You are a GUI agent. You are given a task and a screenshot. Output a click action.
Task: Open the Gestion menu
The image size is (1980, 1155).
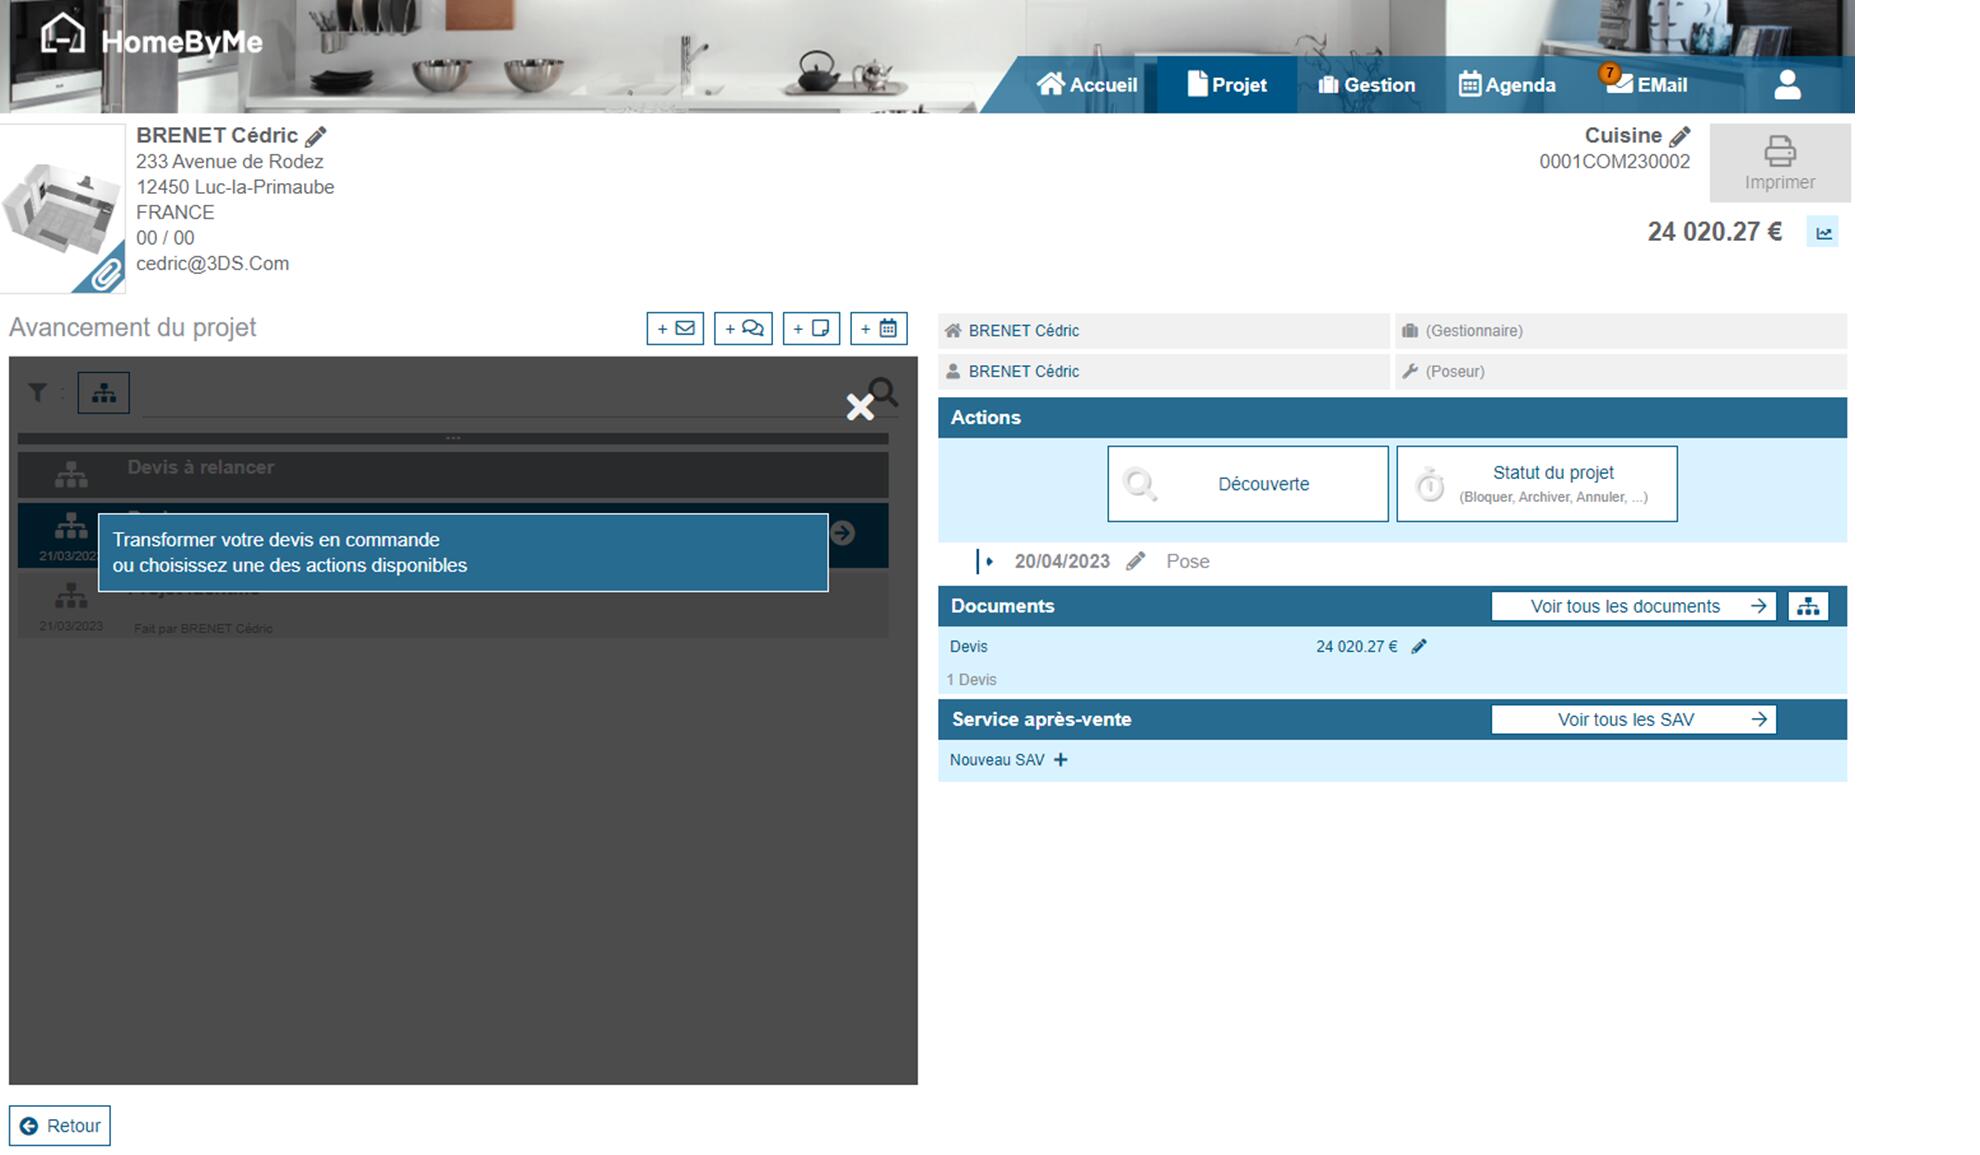1366,85
